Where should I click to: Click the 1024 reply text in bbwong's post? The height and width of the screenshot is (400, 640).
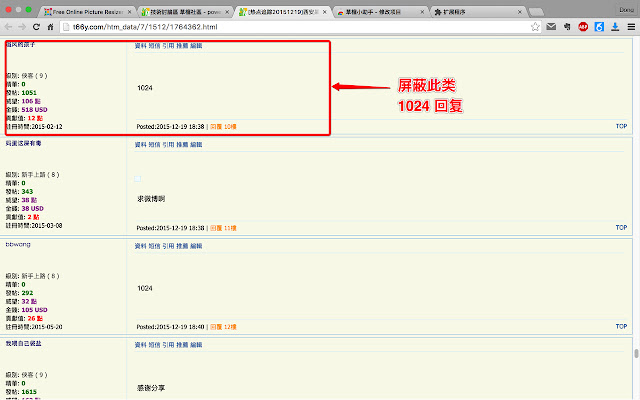145,288
